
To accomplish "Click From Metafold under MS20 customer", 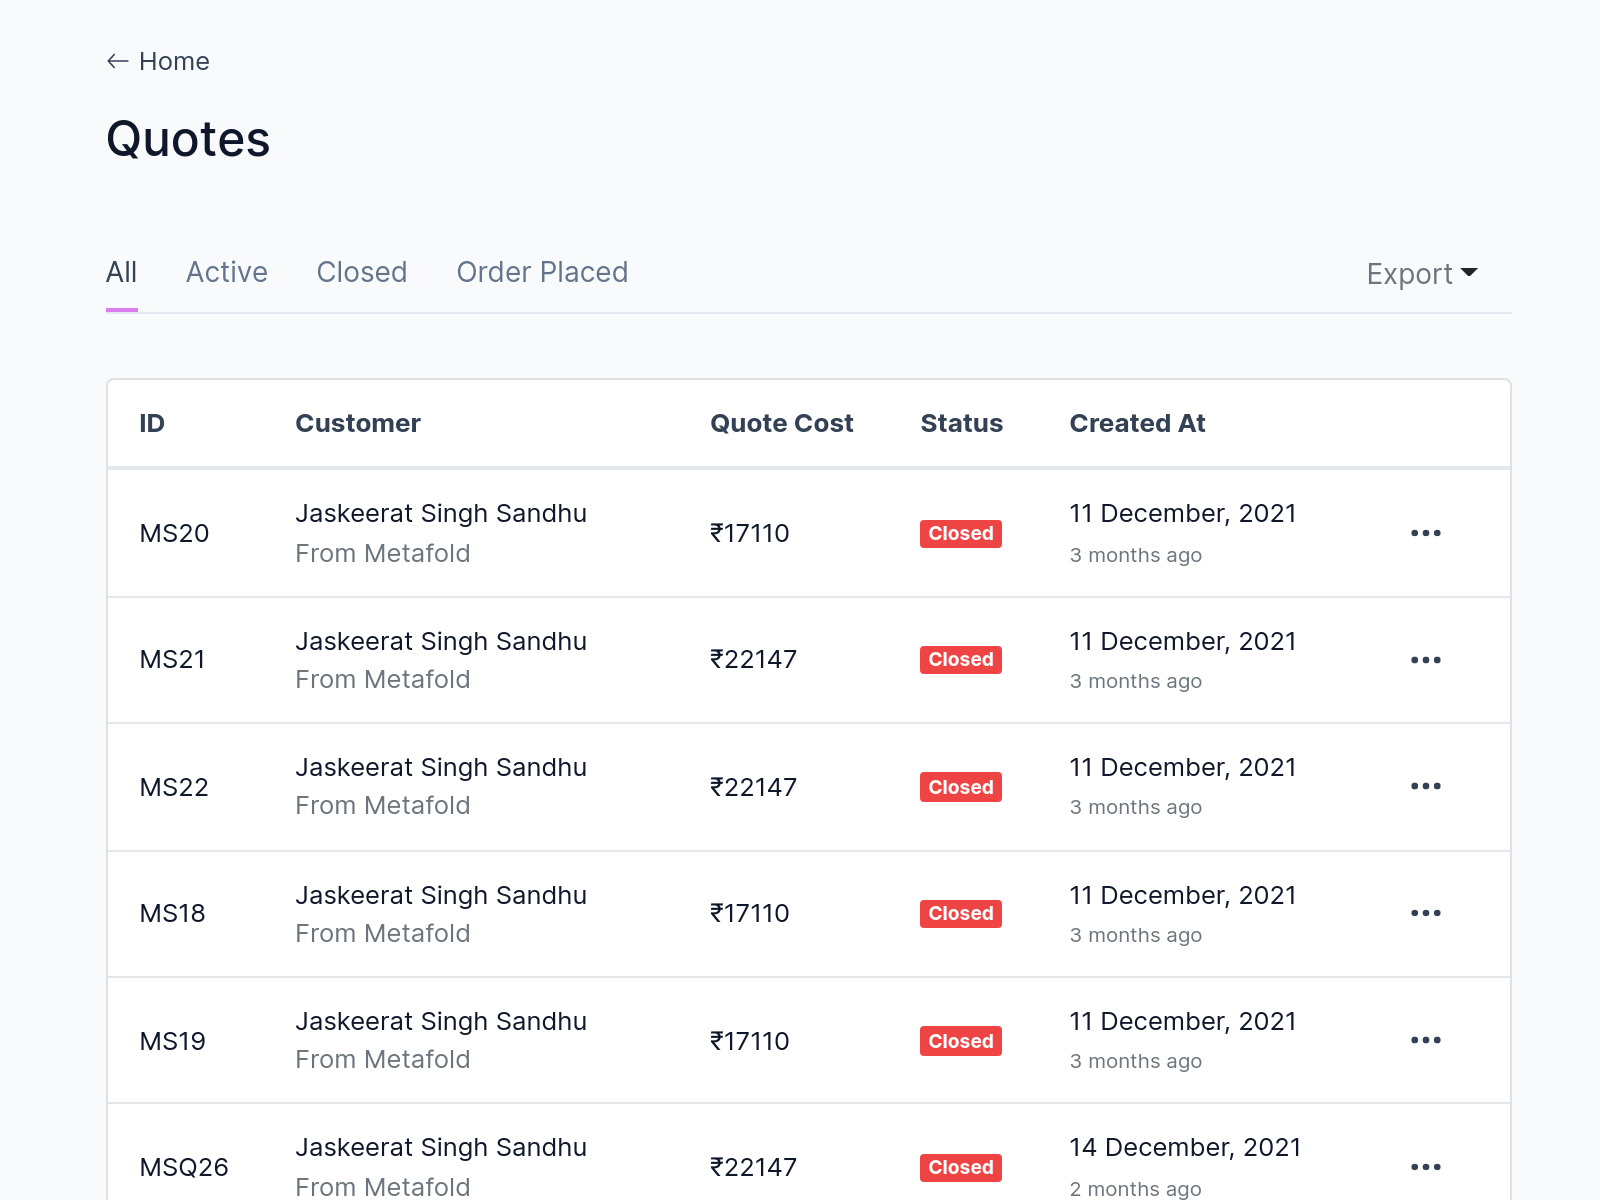I will (383, 553).
